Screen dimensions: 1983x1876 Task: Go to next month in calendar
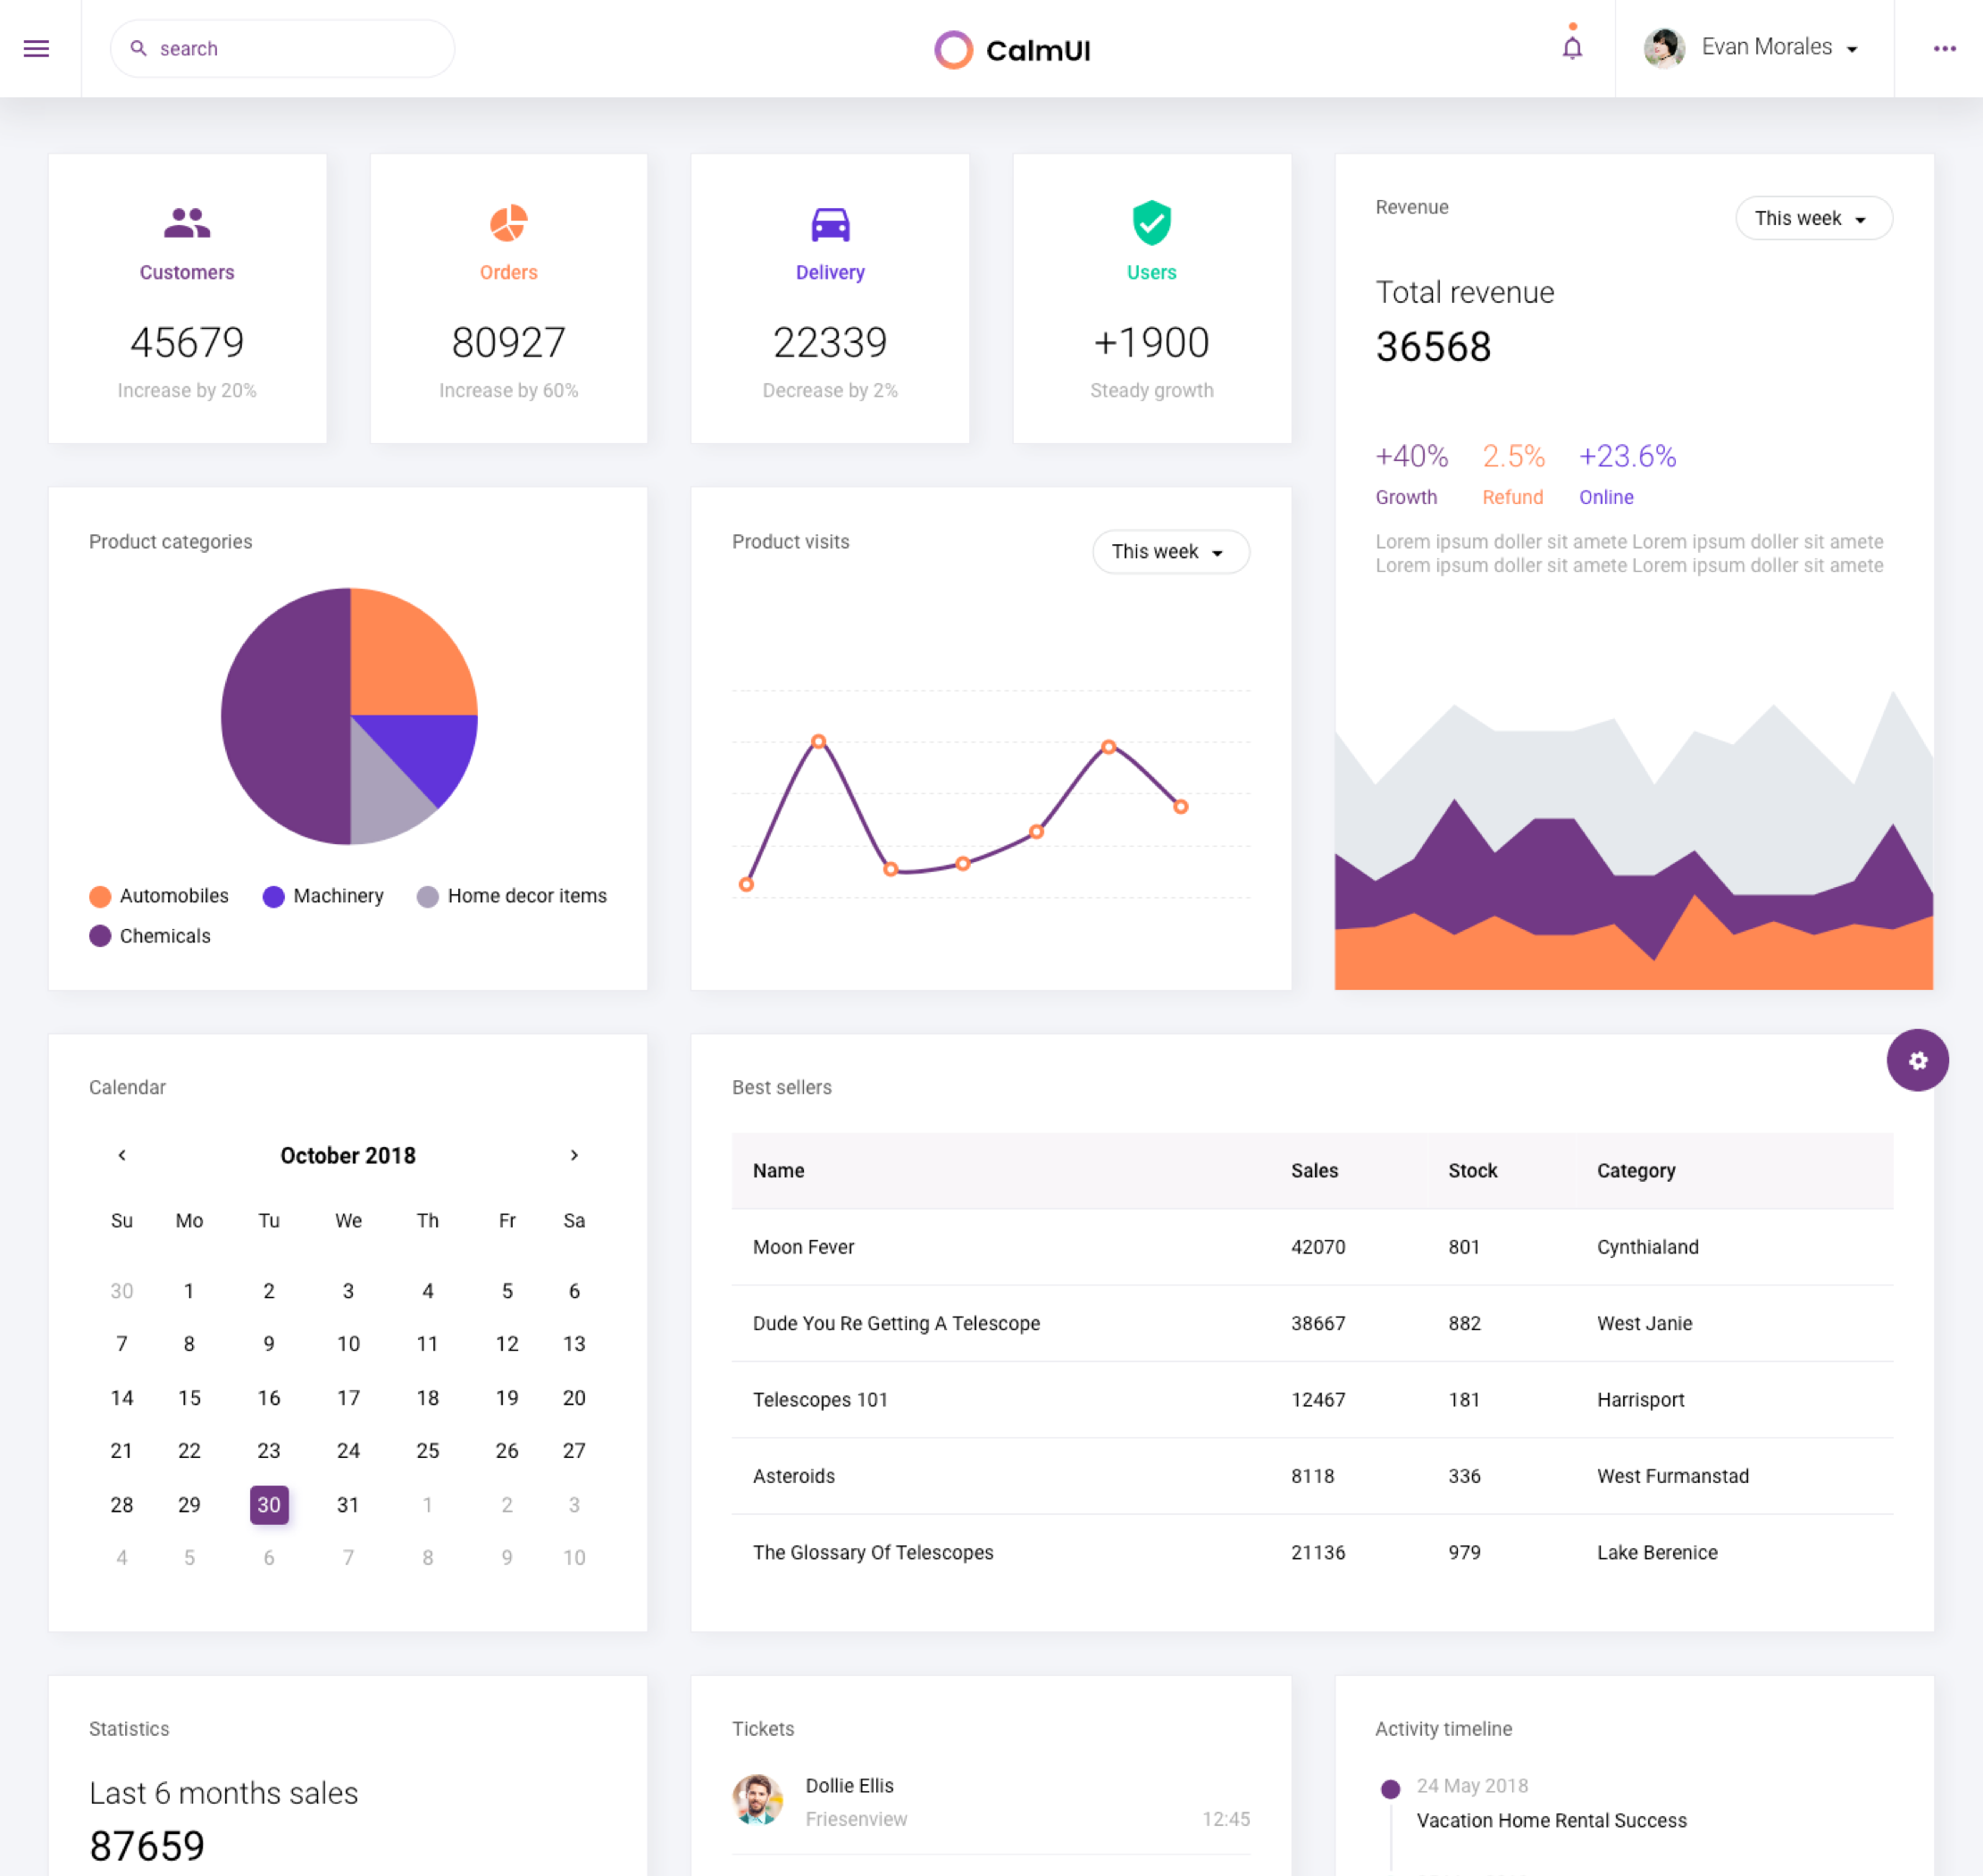click(574, 1155)
